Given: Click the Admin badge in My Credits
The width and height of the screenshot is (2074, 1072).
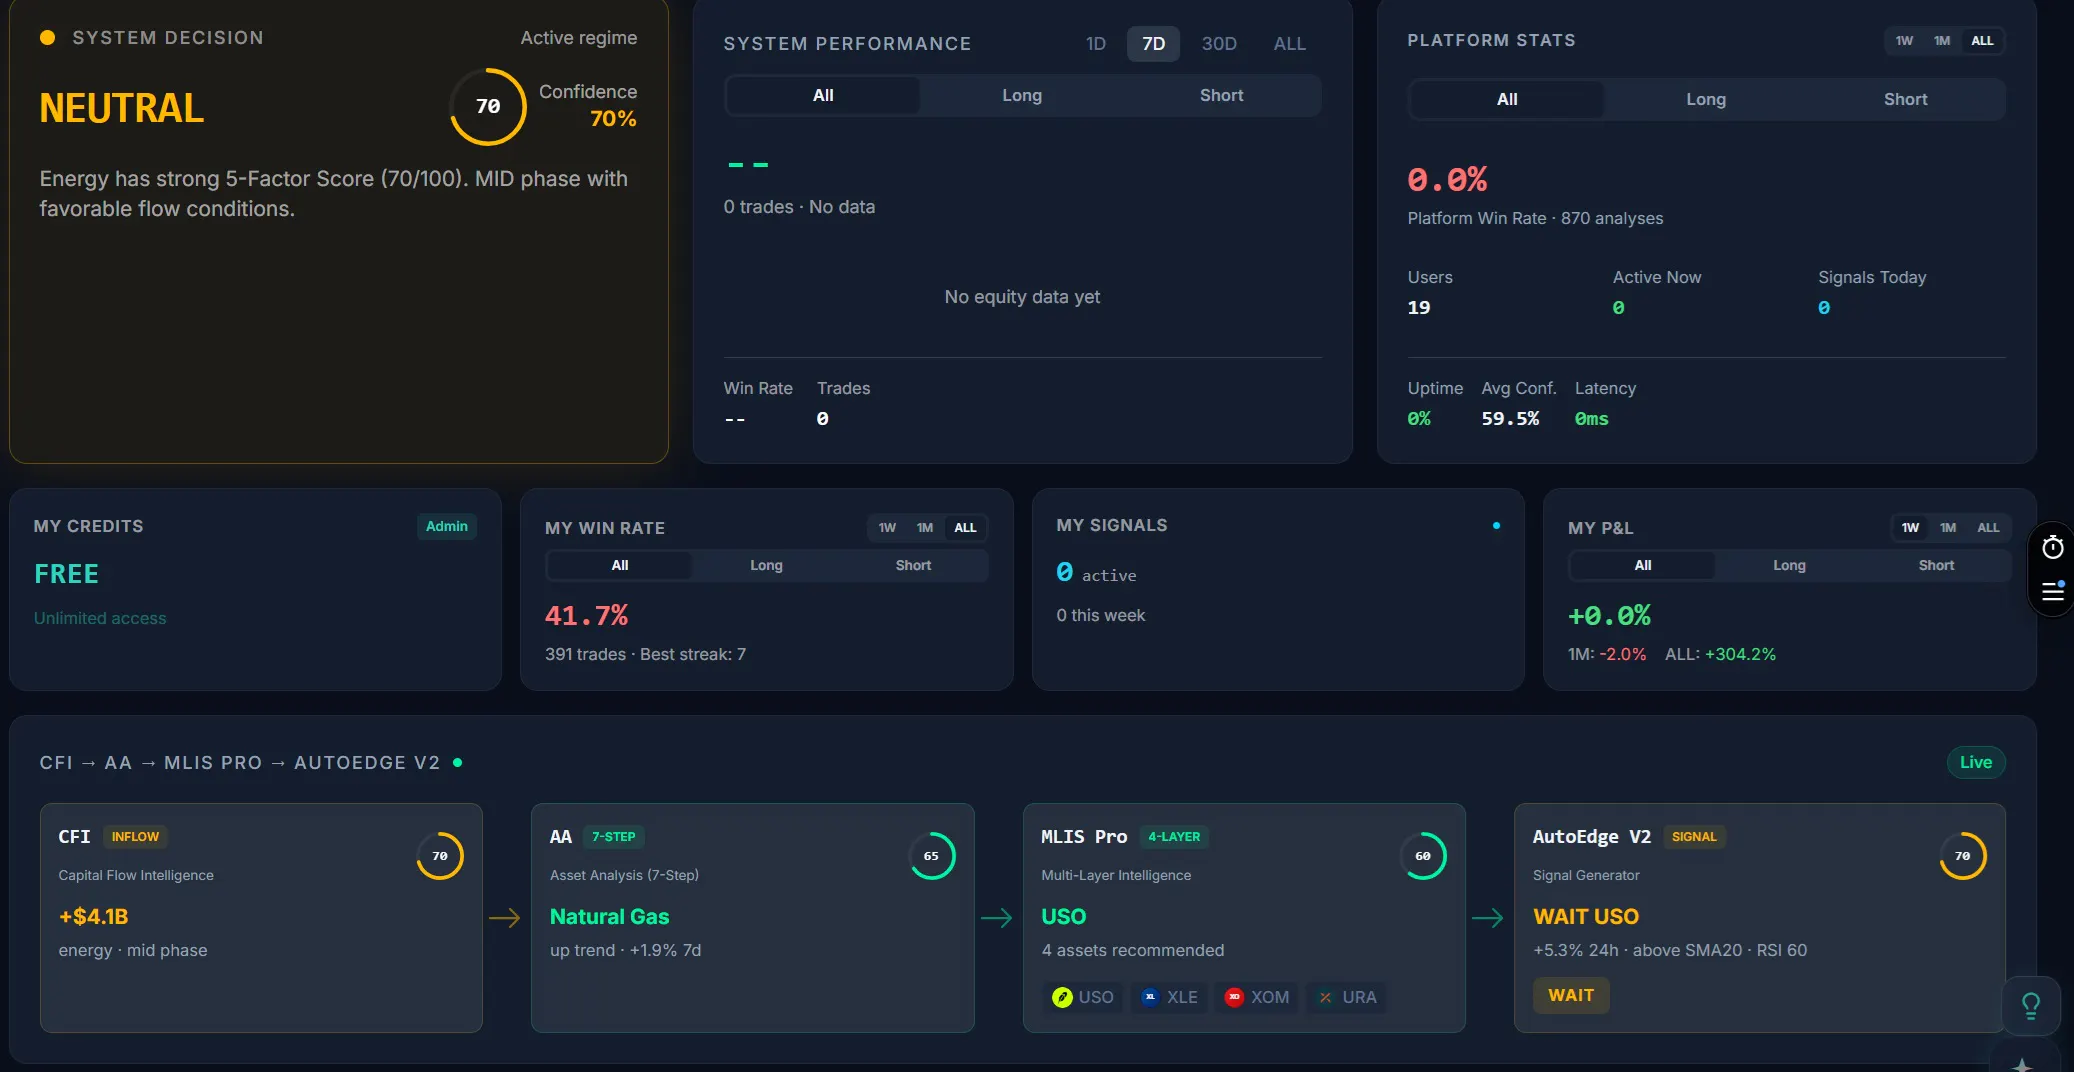Looking at the screenshot, I should click(x=446, y=527).
